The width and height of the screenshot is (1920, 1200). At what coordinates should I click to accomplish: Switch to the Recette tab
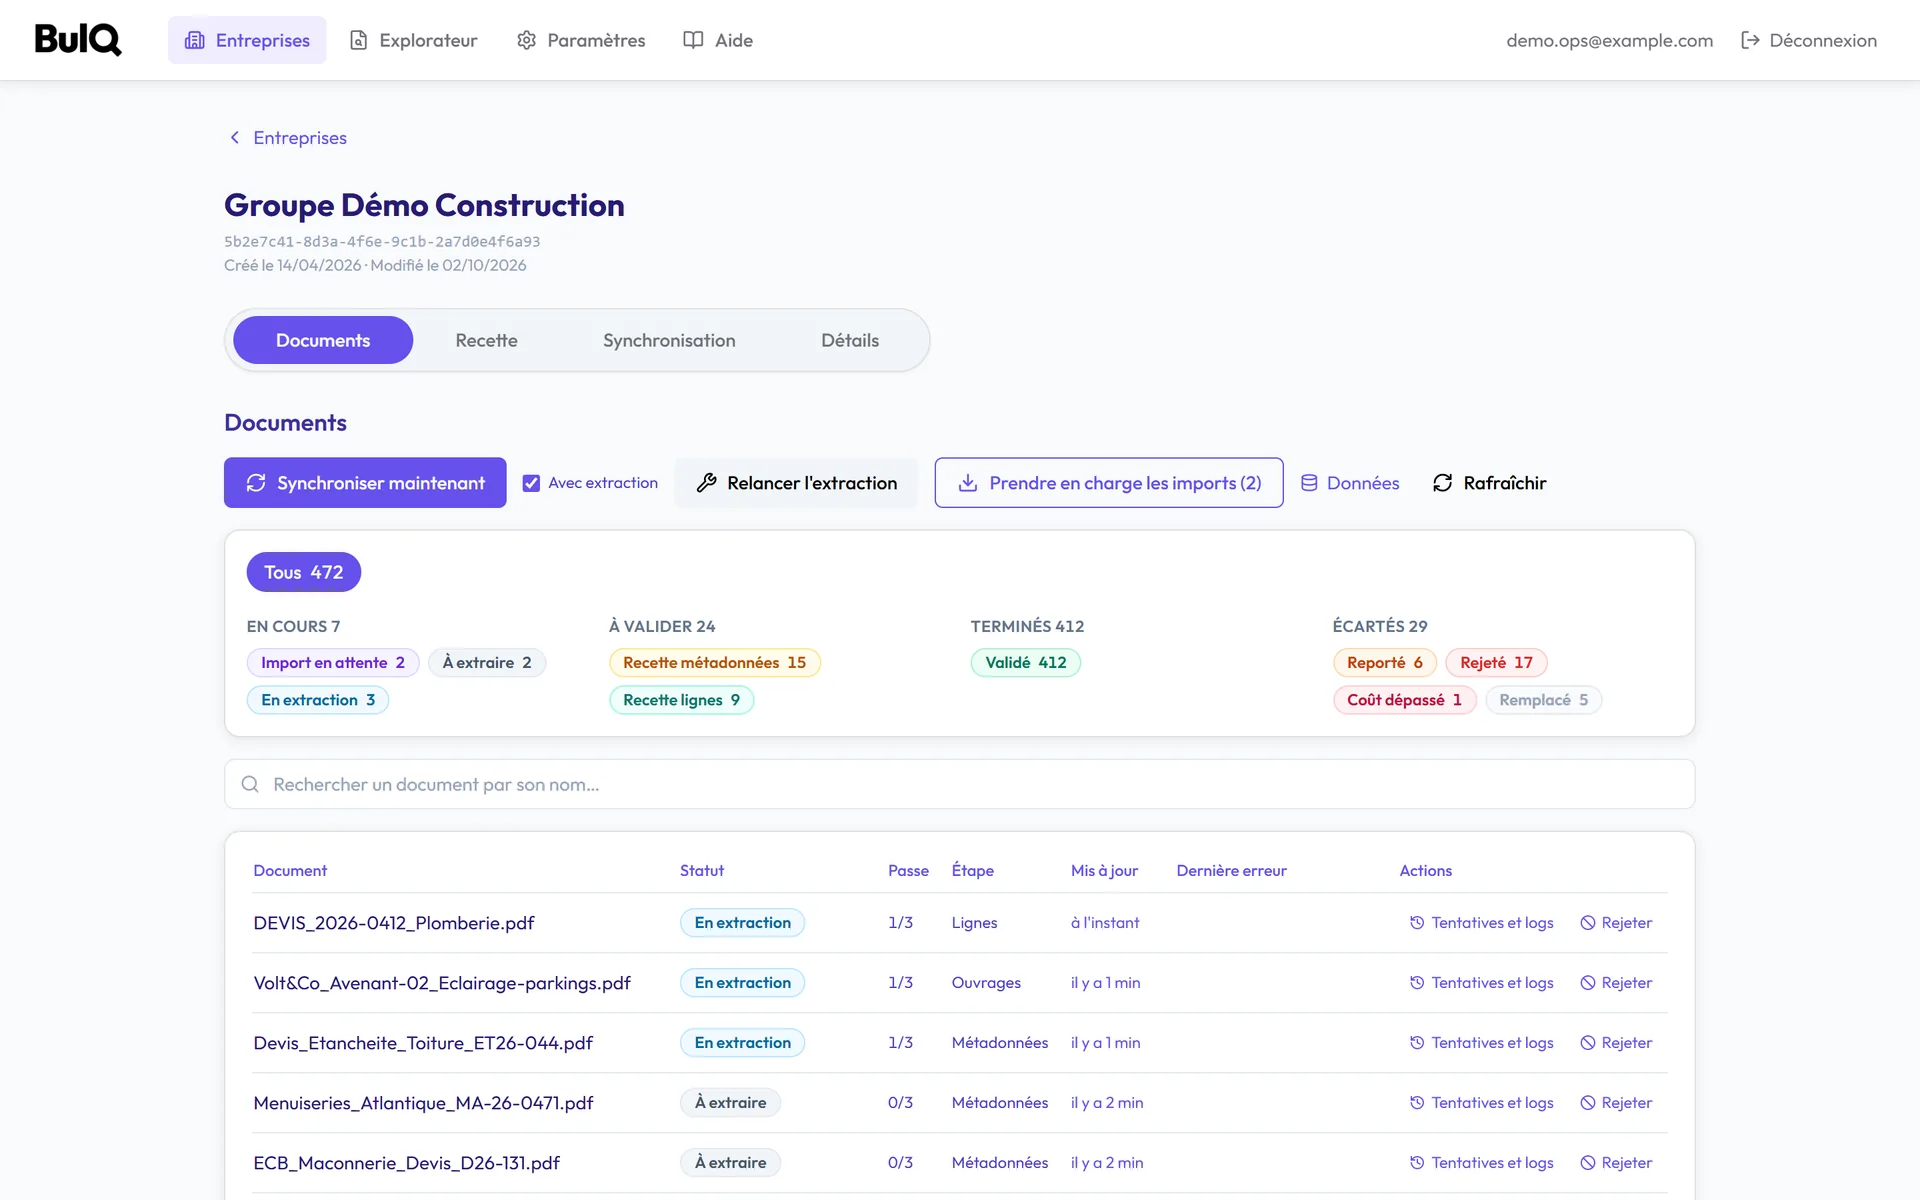tap(486, 340)
